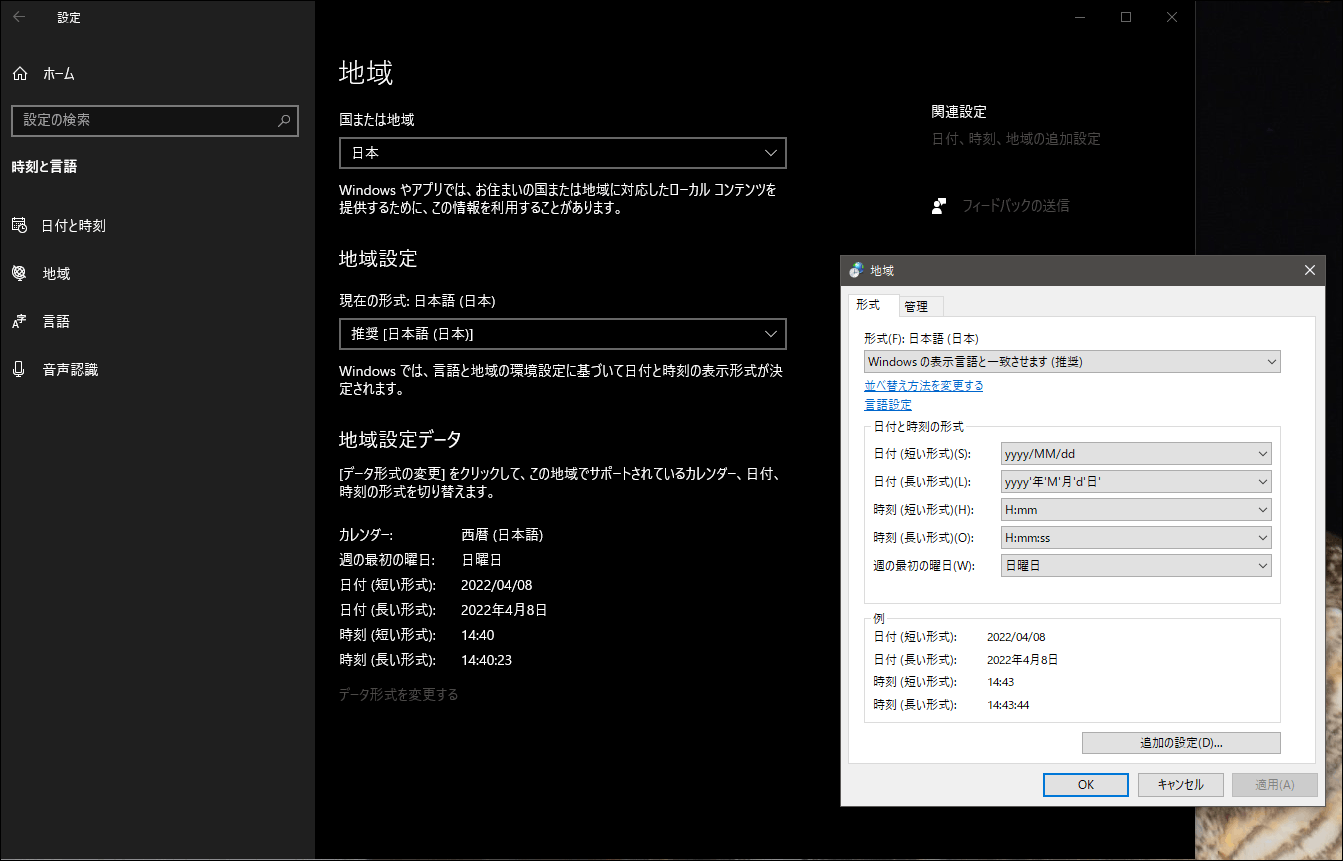Open the 推奨 [日本語 (日本)] format dropdown

pos(563,333)
